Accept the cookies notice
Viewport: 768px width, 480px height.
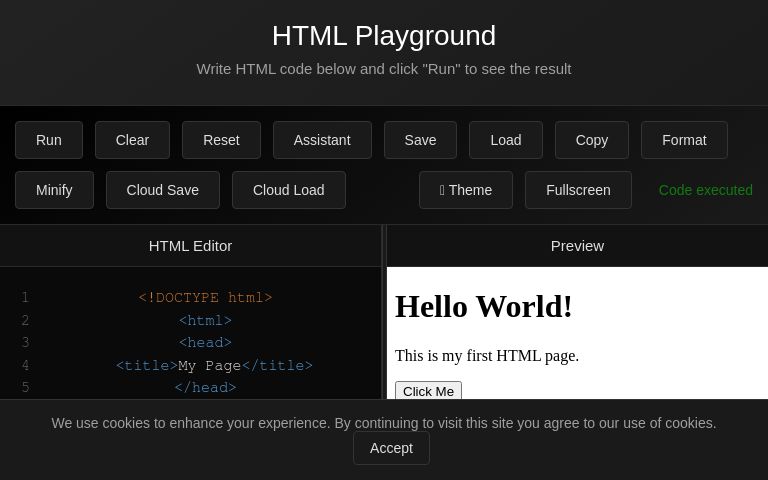[391, 448]
